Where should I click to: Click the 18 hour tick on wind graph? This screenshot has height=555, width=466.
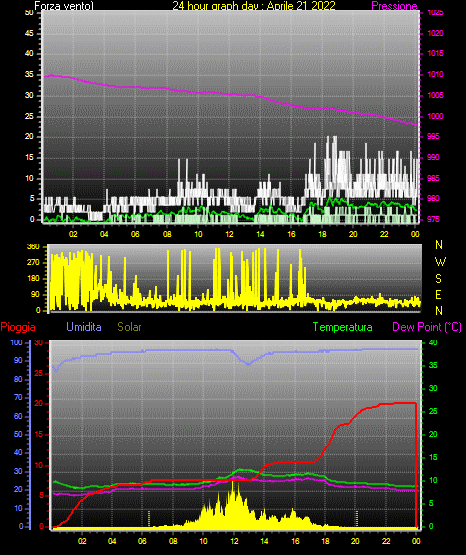click(x=322, y=234)
